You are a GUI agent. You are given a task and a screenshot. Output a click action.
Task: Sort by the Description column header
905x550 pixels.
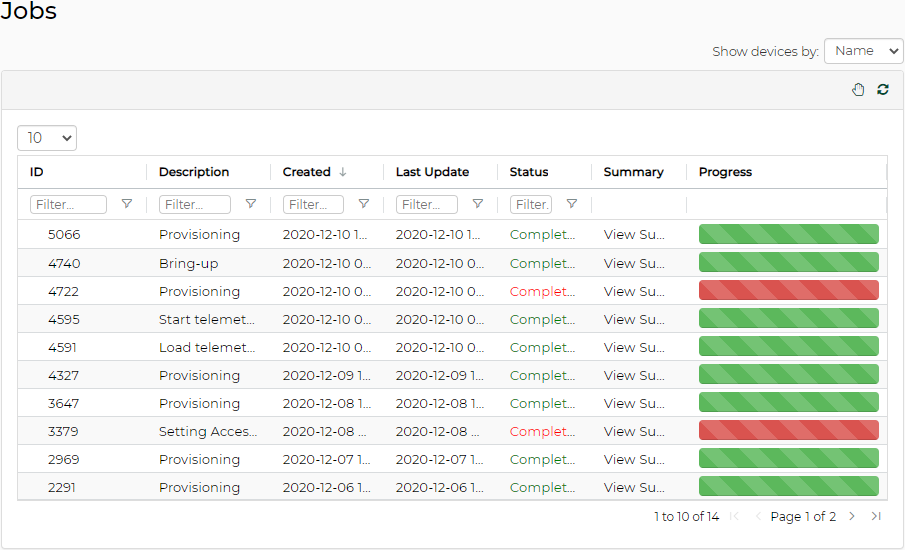pos(194,172)
